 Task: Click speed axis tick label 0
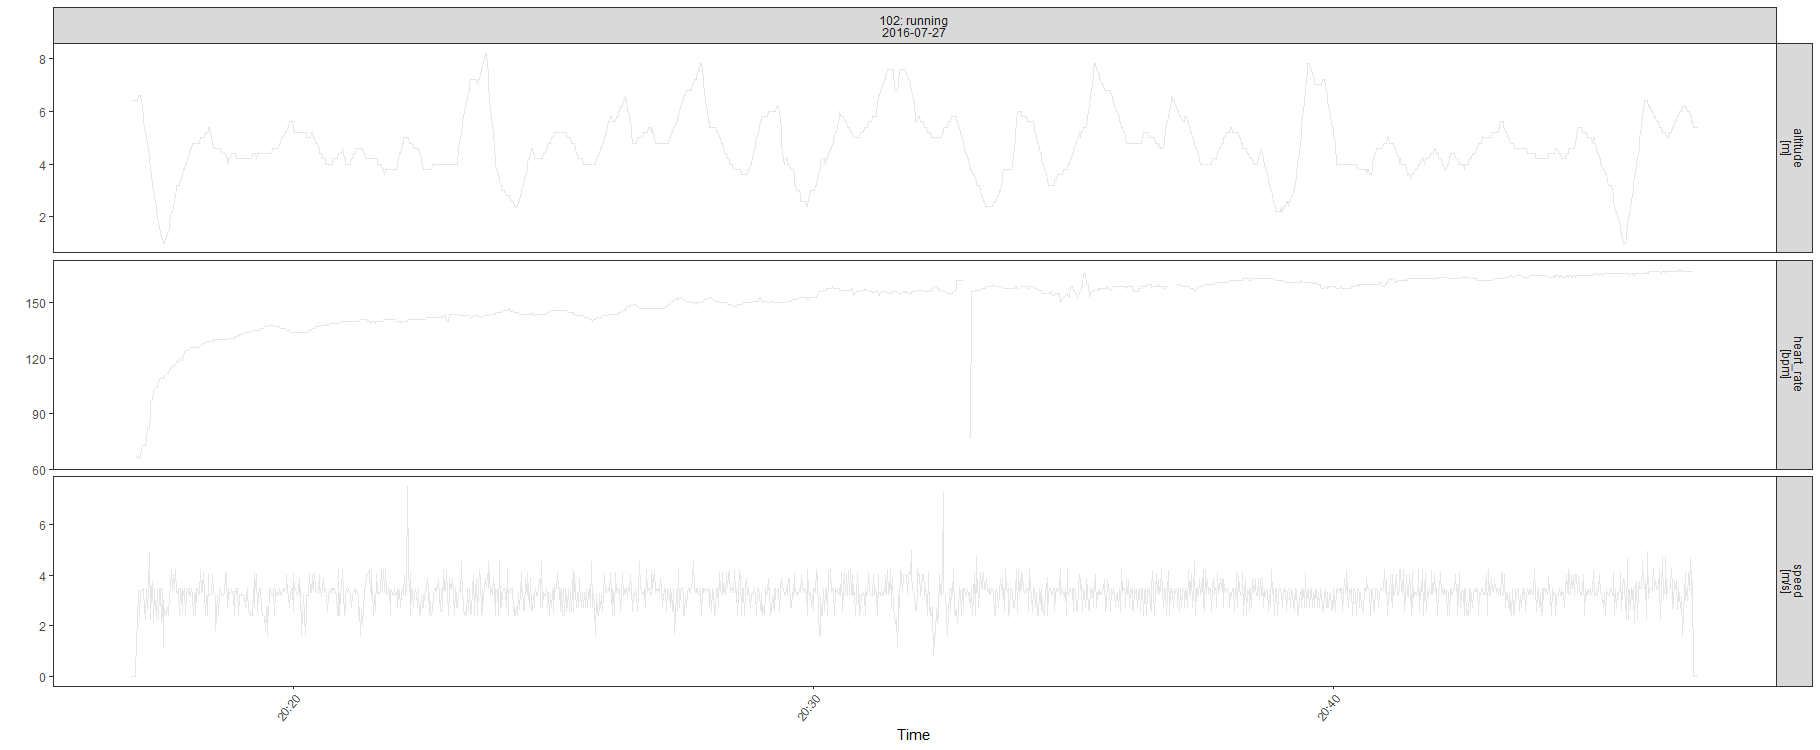(42, 677)
